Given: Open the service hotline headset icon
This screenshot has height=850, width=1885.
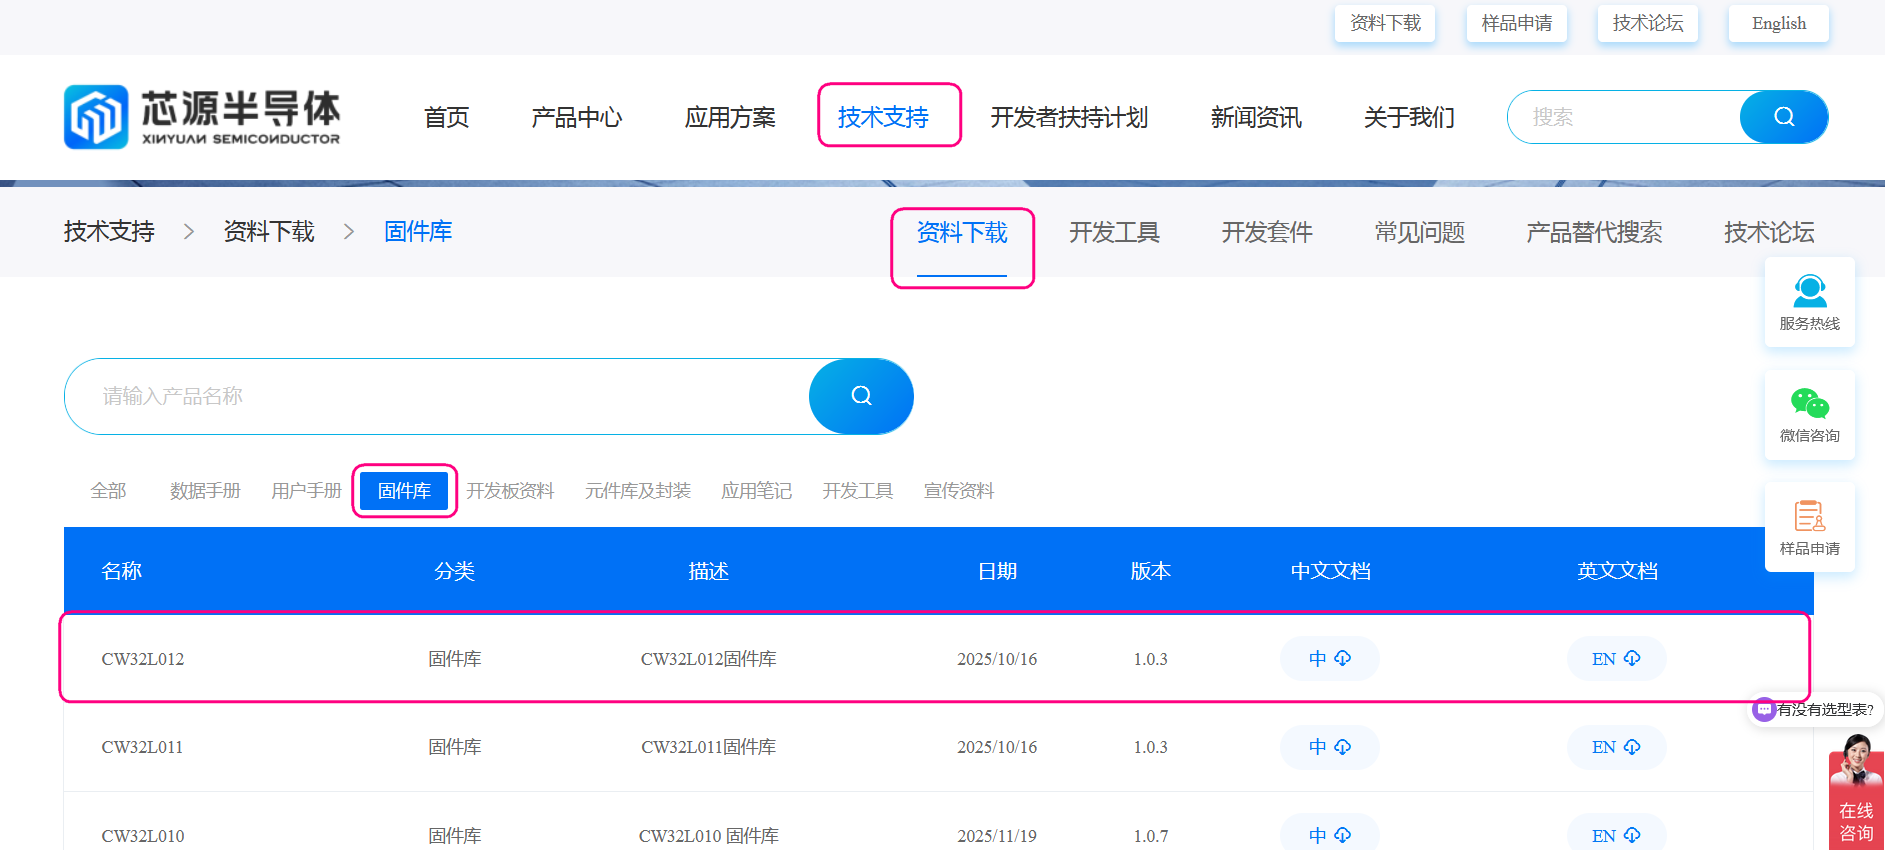Looking at the screenshot, I should [1809, 291].
